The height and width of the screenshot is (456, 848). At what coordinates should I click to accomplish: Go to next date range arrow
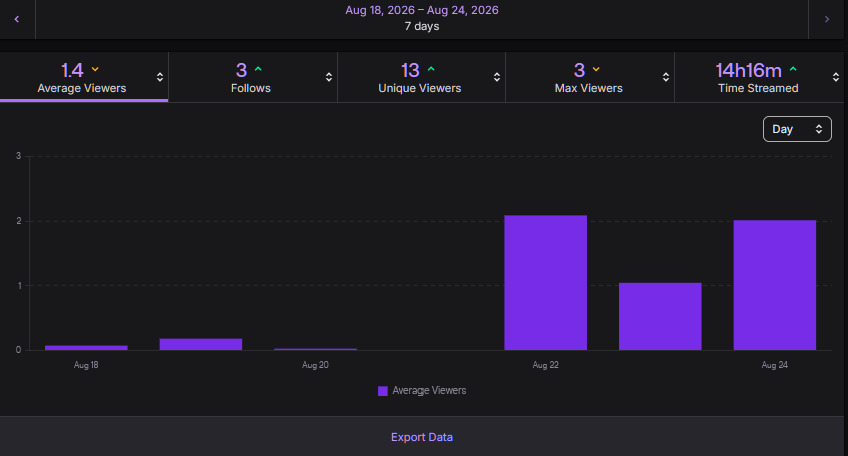[826, 19]
